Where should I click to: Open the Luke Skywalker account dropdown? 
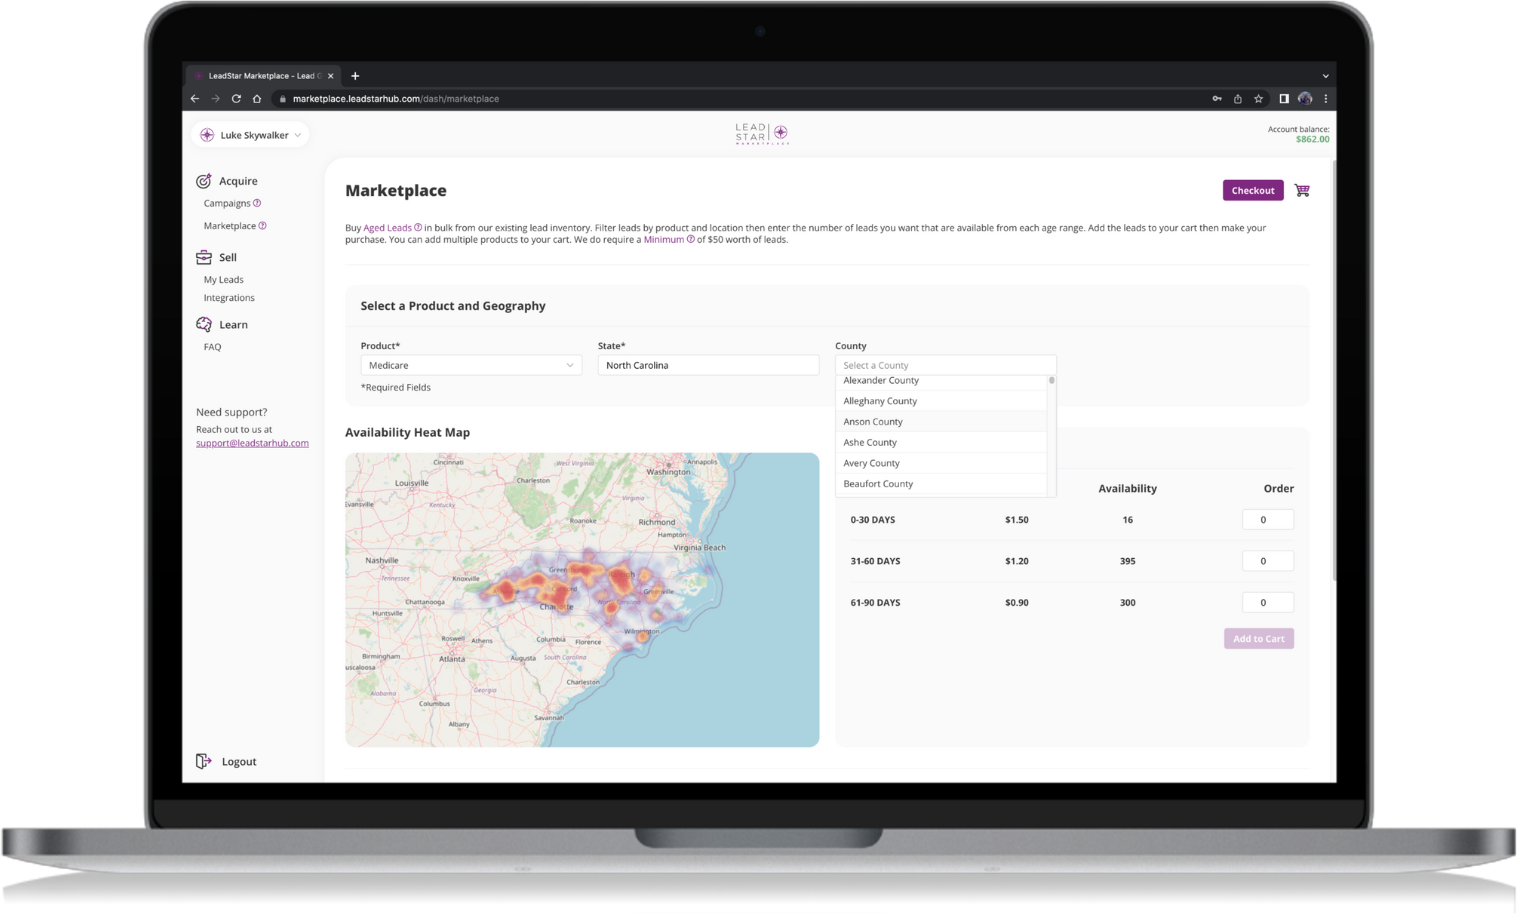[250, 135]
